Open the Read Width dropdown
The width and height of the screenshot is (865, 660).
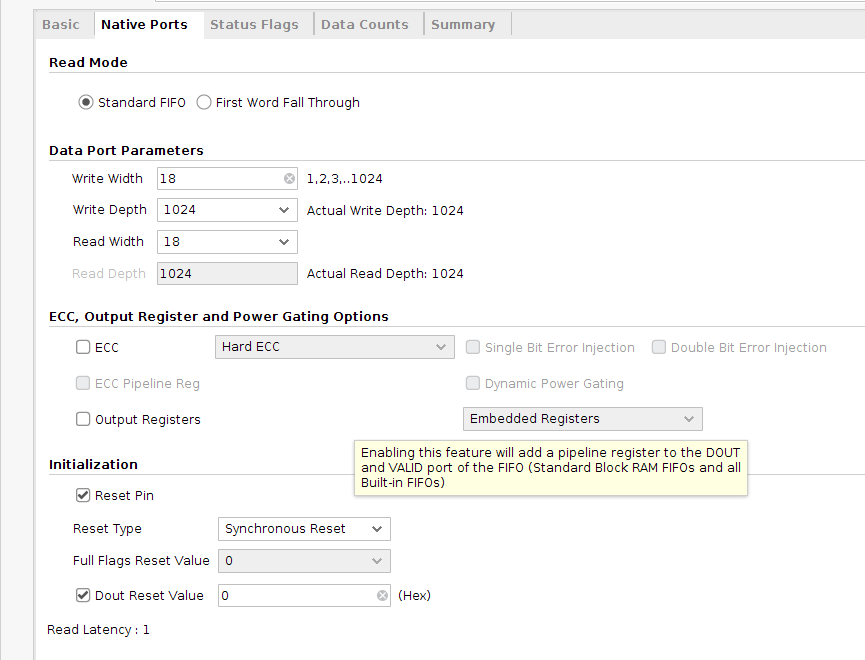coord(284,242)
